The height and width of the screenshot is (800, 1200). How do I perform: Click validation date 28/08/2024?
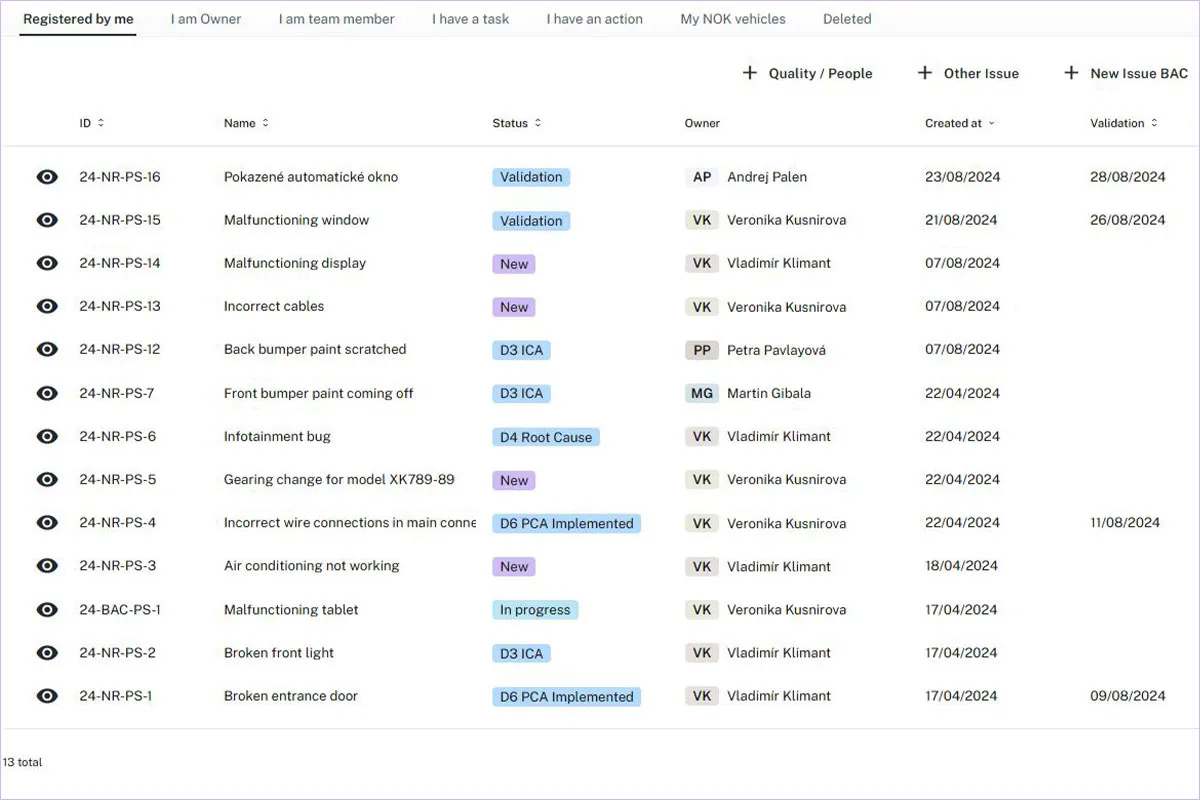tap(1128, 177)
